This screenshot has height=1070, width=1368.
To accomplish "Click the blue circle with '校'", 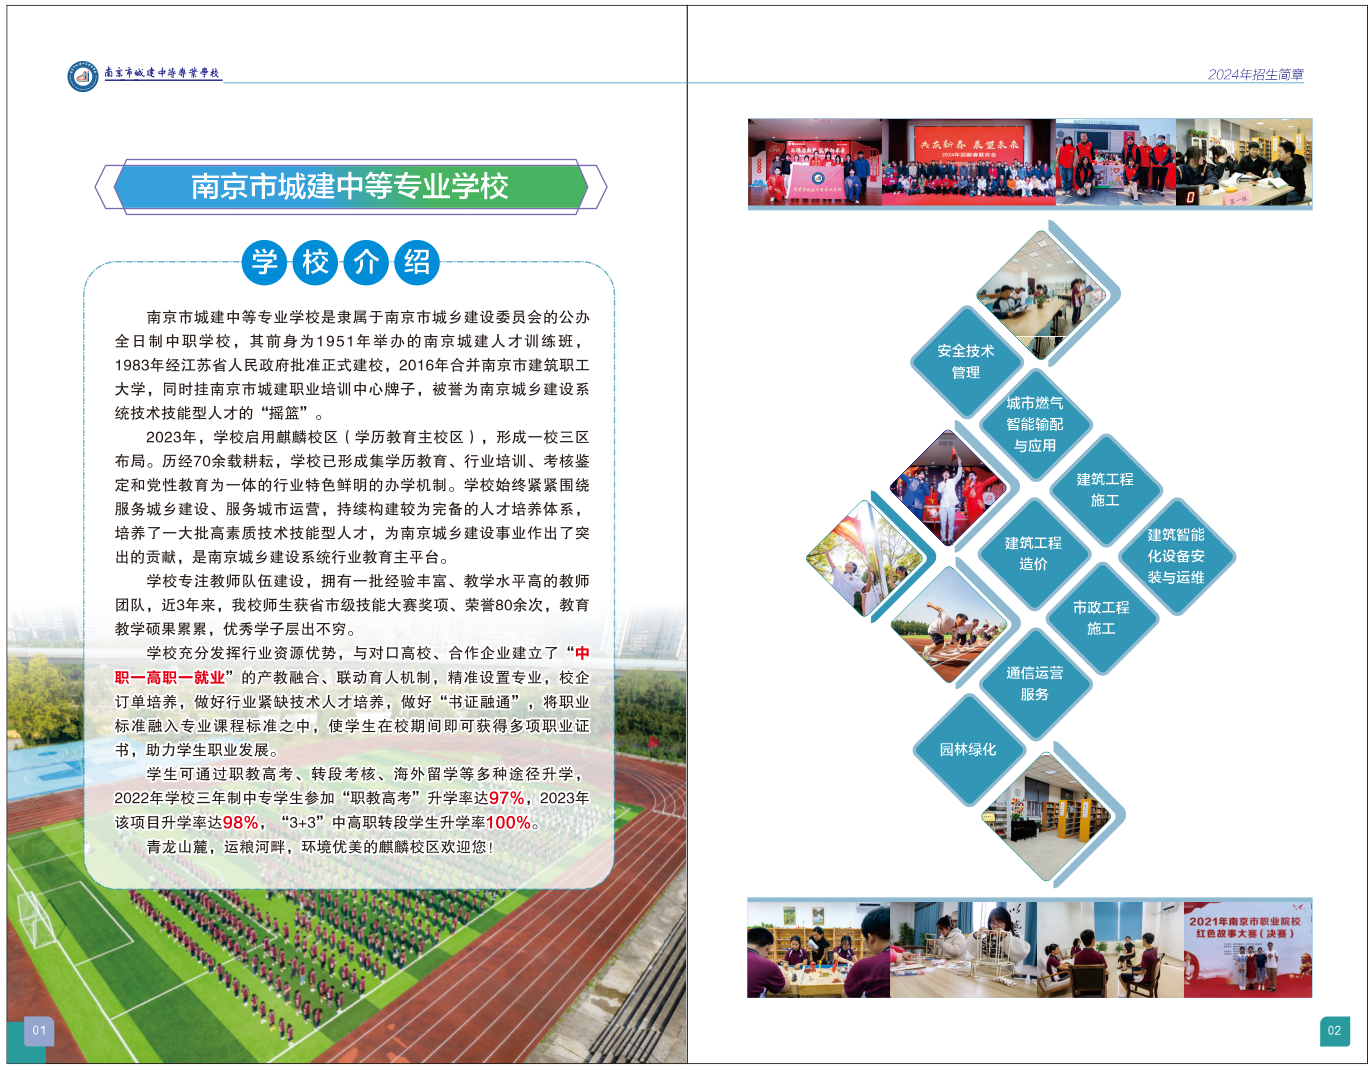I will coord(315,262).
